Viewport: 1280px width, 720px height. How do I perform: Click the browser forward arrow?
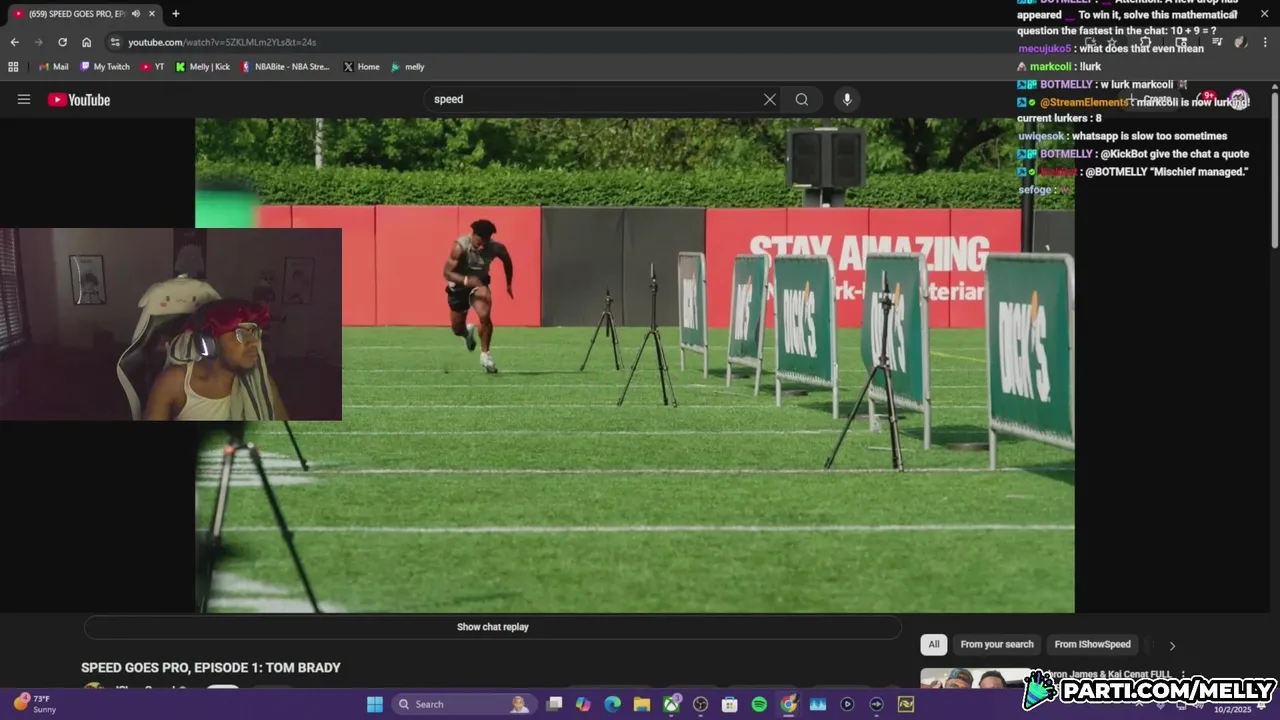coord(38,42)
